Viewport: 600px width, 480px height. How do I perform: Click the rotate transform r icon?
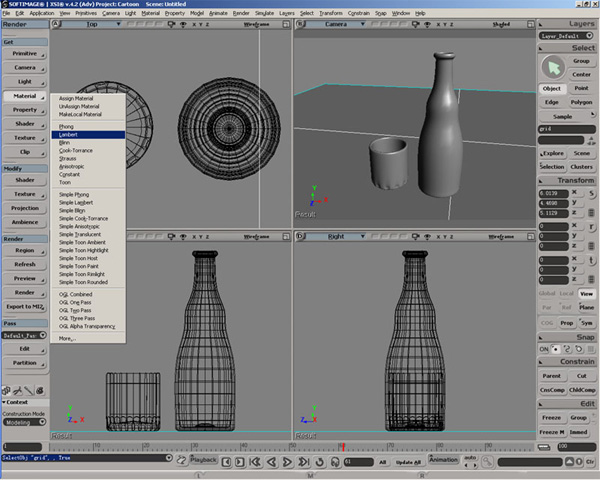click(592, 227)
